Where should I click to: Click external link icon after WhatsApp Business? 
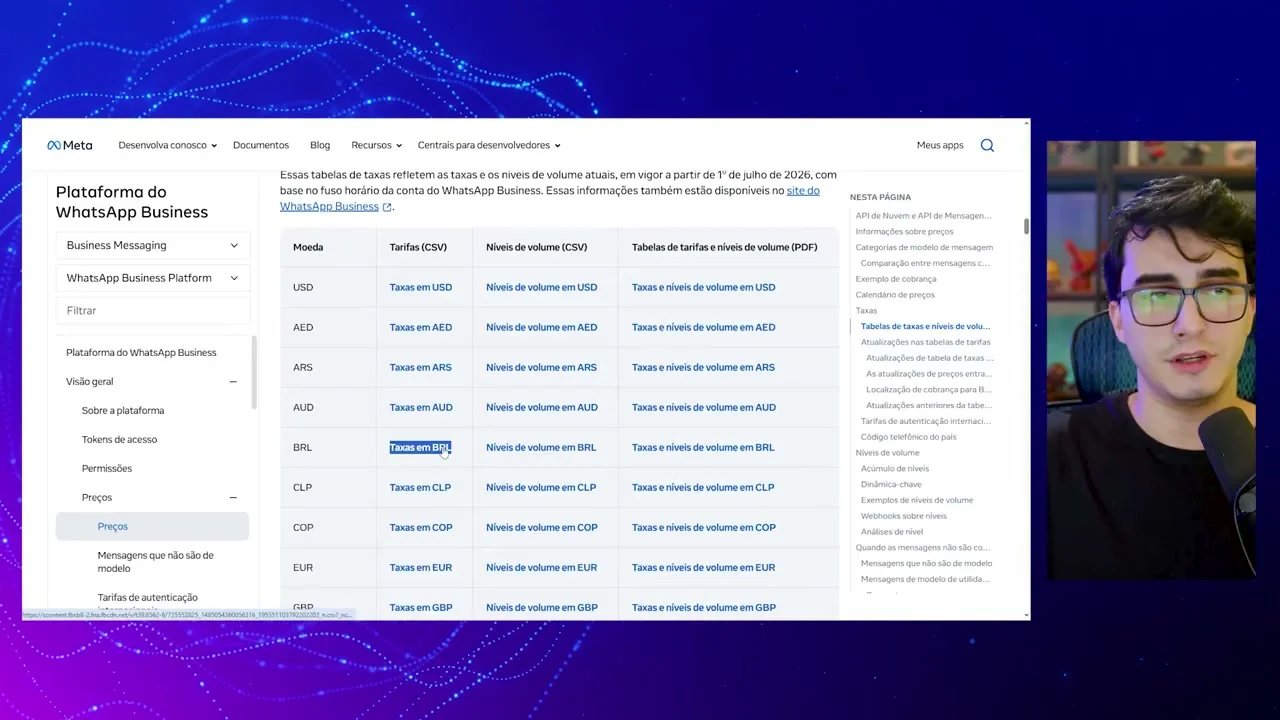click(387, 207)
